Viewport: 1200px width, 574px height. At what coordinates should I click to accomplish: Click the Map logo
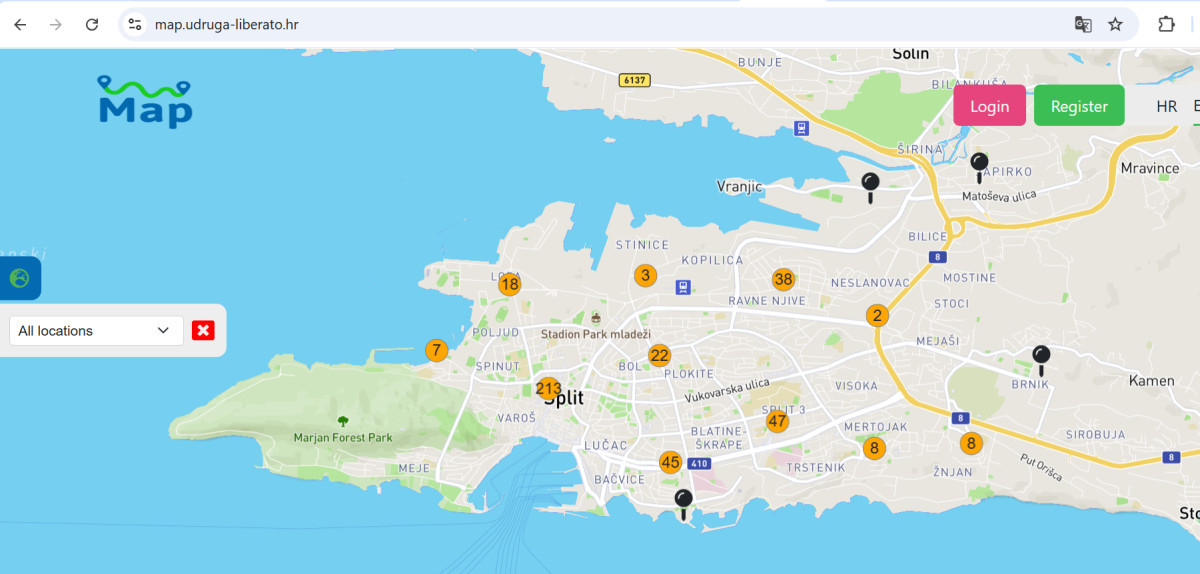click(x=145, y=101)
